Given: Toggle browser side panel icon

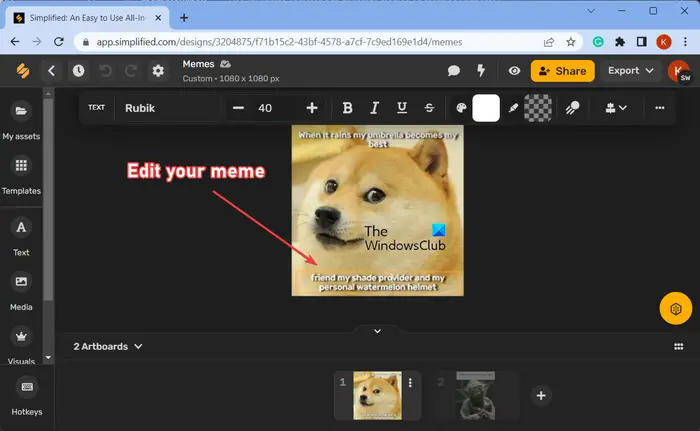Looking at the screenshot, I should coord(642,42).
